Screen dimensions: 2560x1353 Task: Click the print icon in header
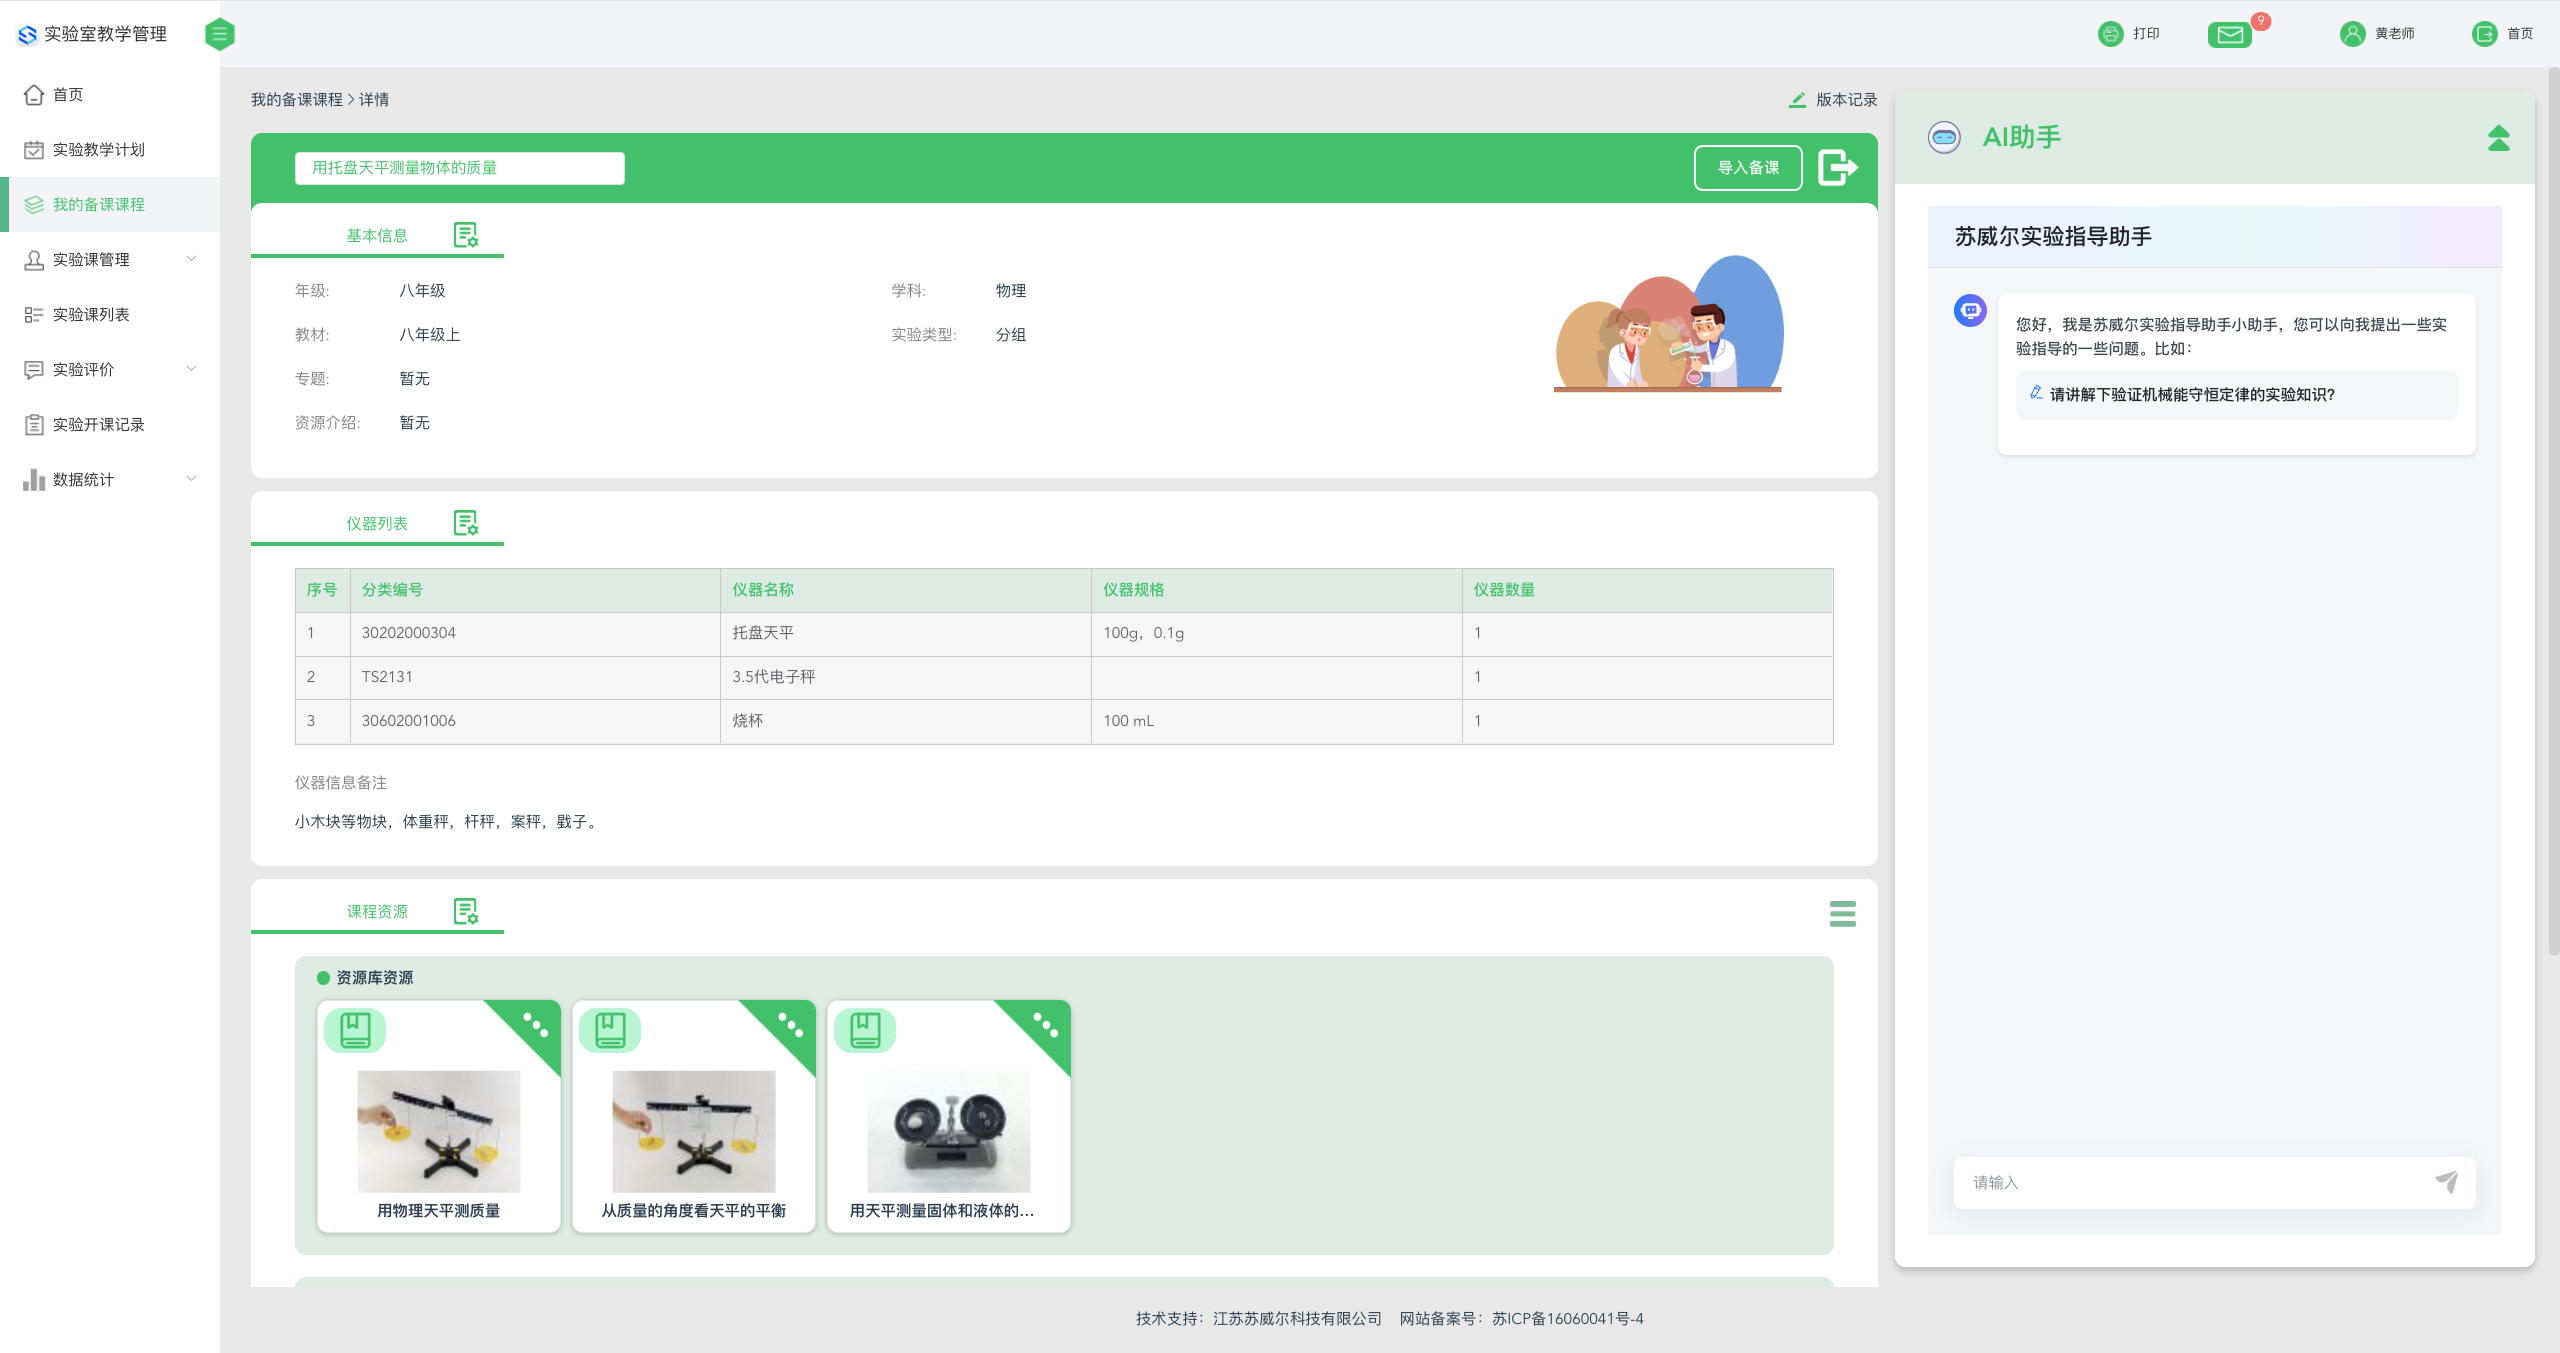pos(2110,34)
